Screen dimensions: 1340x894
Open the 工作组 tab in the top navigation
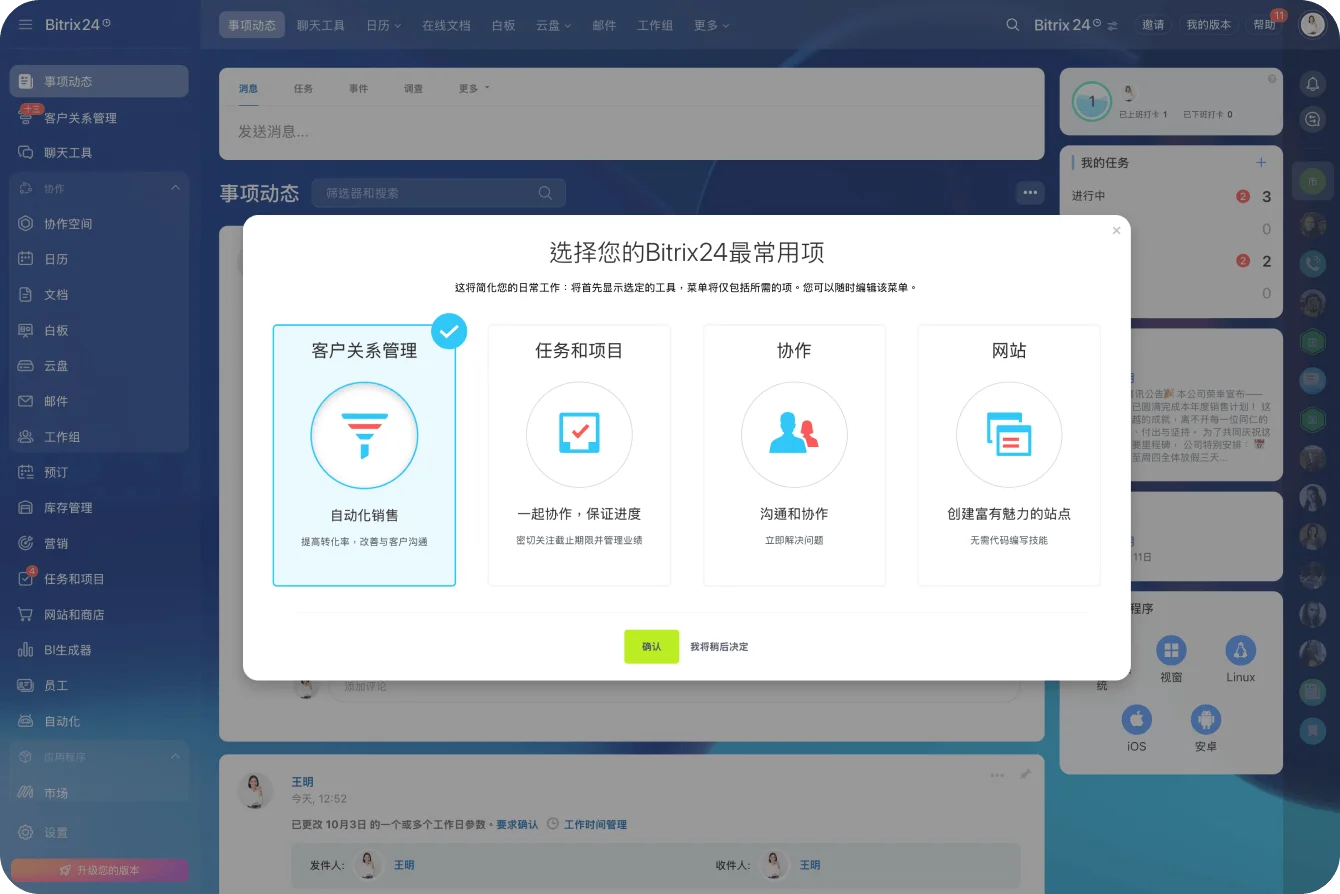point(655,26)
